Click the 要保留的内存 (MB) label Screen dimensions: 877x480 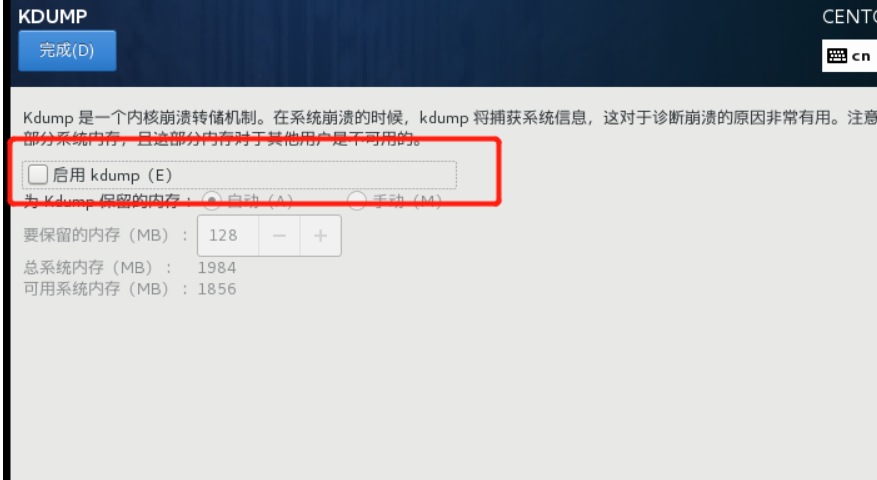105,235
